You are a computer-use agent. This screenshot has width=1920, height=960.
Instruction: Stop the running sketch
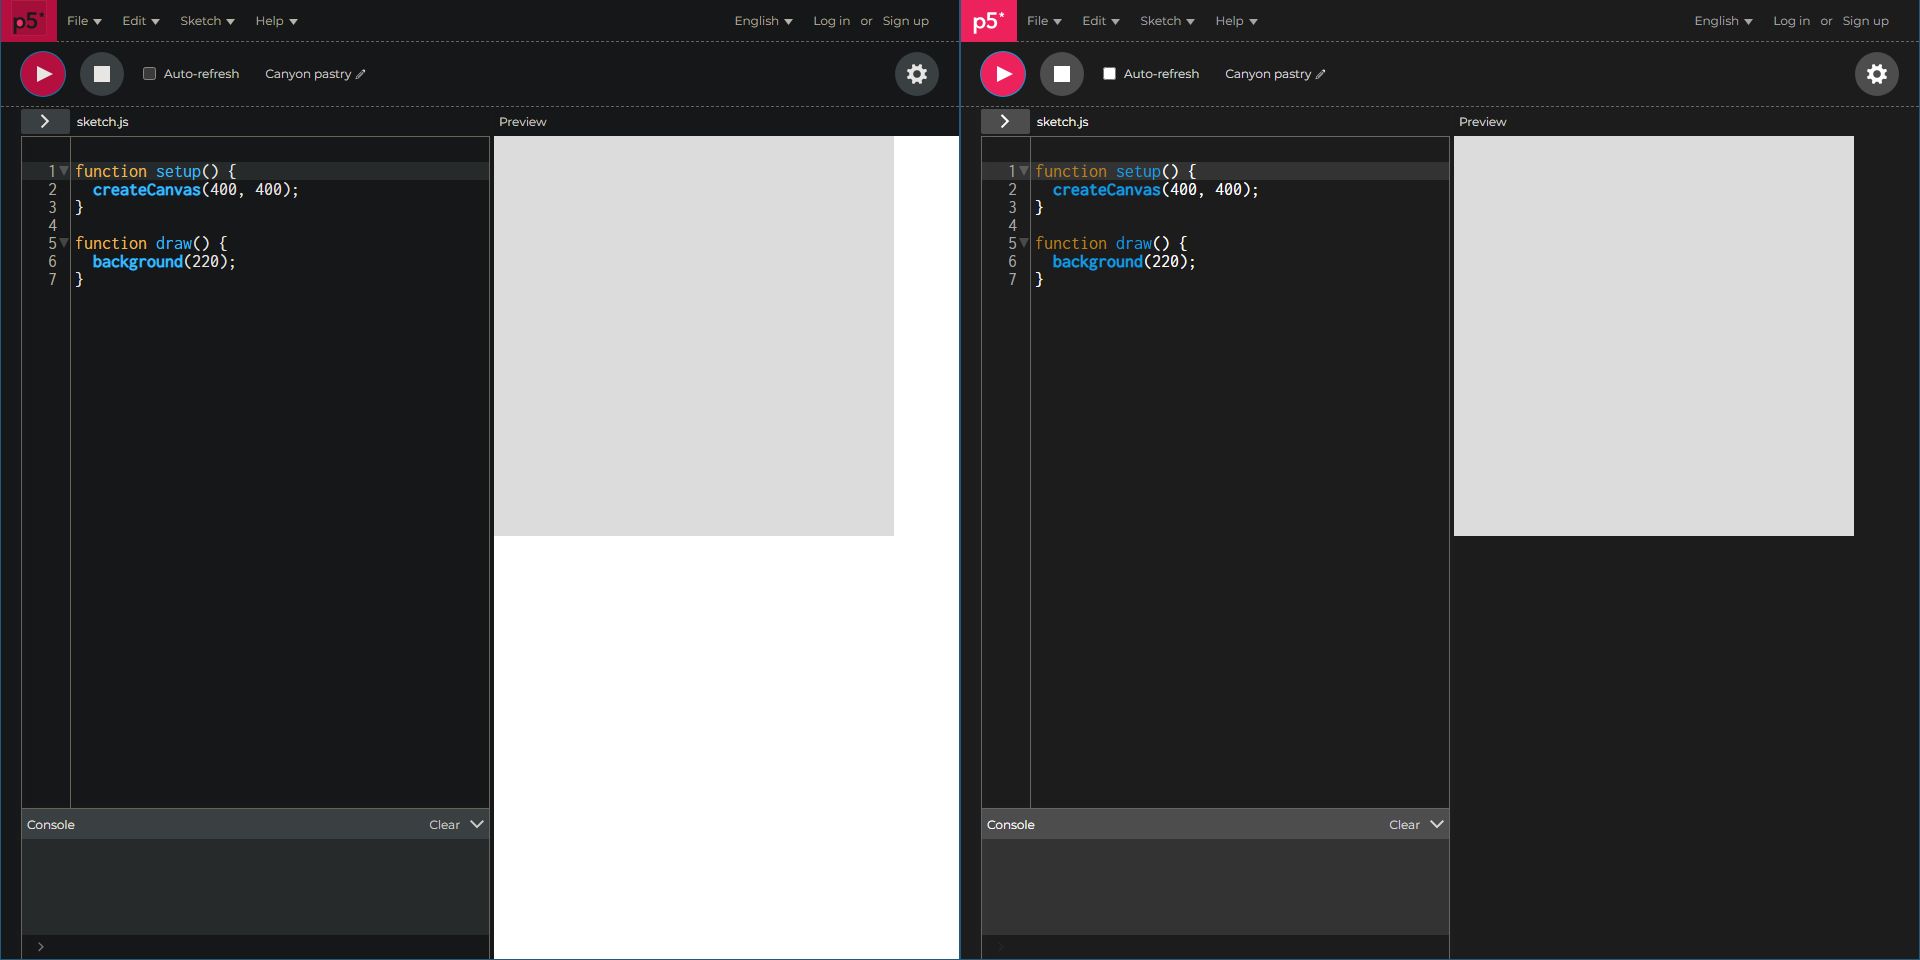101,73
